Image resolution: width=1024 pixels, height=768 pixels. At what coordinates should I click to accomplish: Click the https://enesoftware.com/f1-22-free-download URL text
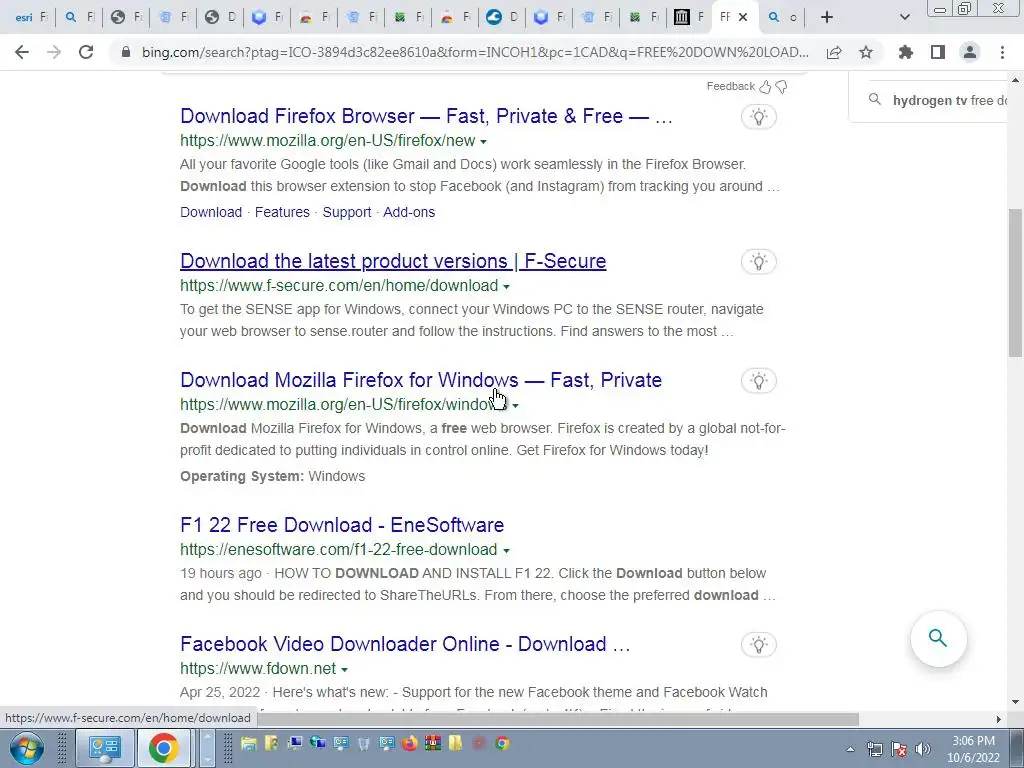coord(338,550)
